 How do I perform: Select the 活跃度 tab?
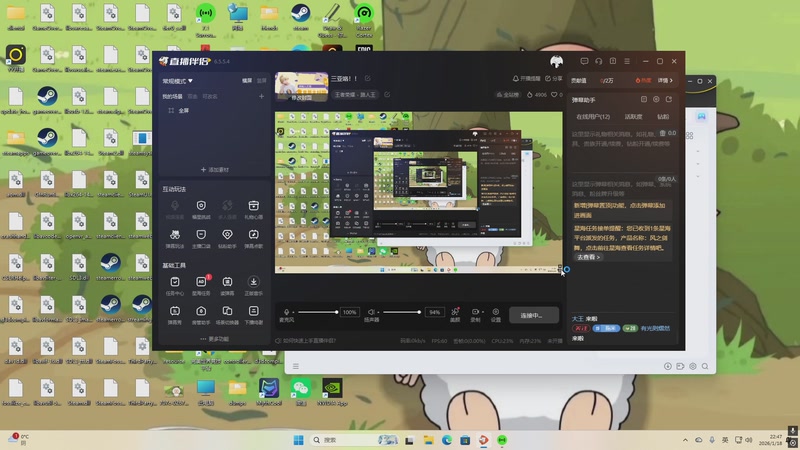pos(633,117)
